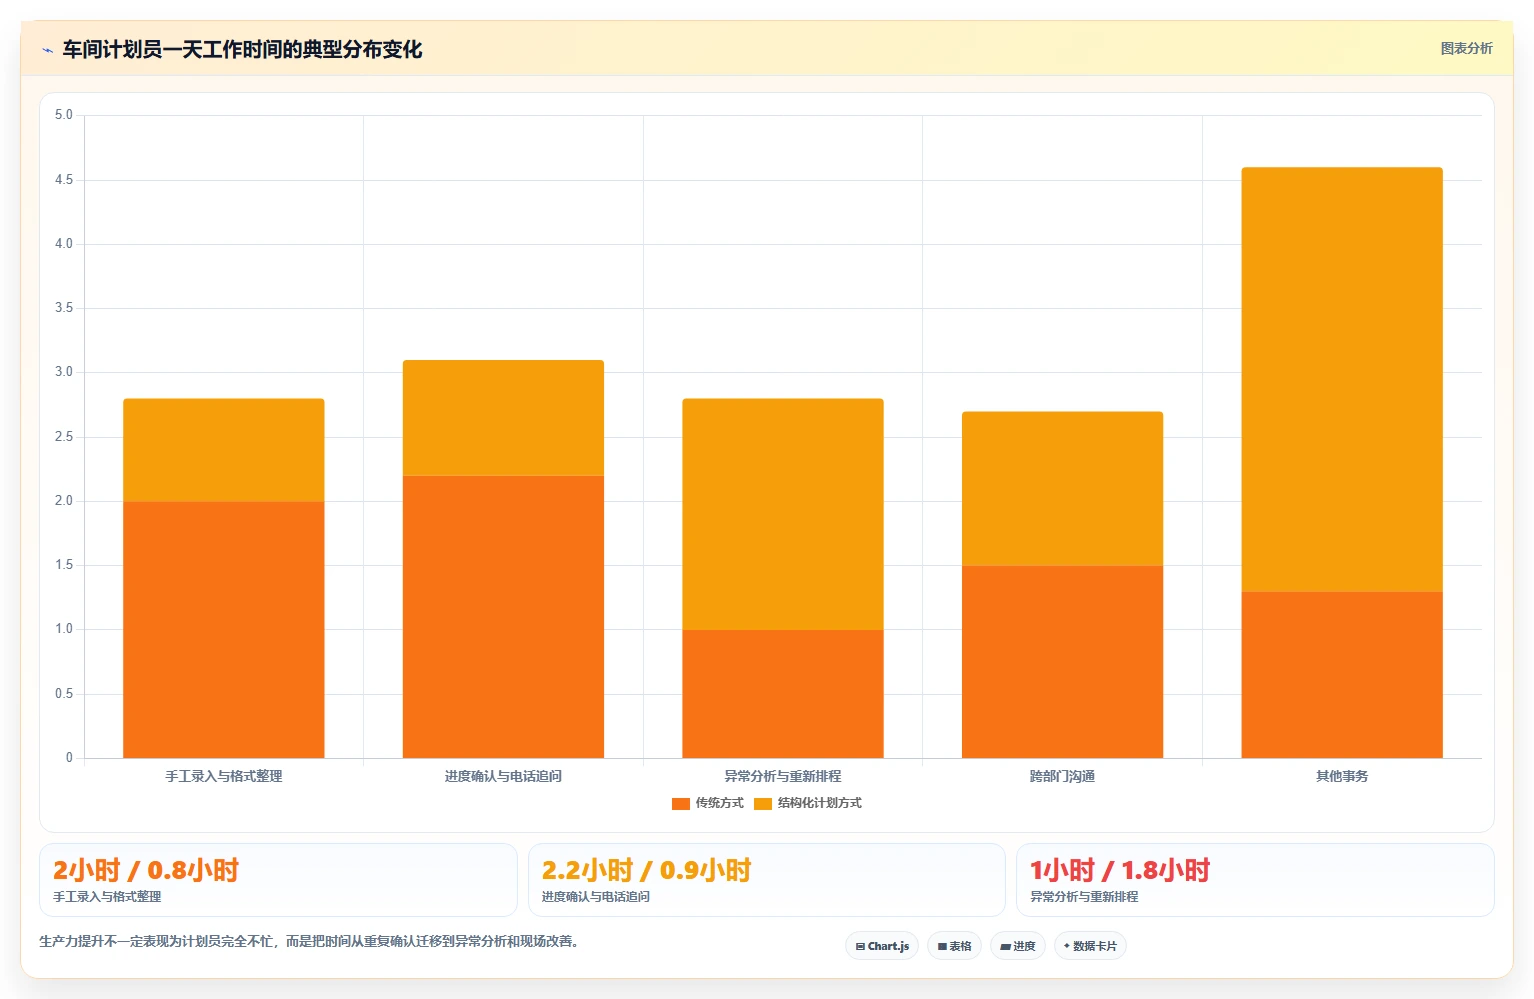Click the chart title 车间计划员一天工作时间的典型分布变化
Image resolution: width=1534 pixels, height=999 pixels.
[242, 50]
